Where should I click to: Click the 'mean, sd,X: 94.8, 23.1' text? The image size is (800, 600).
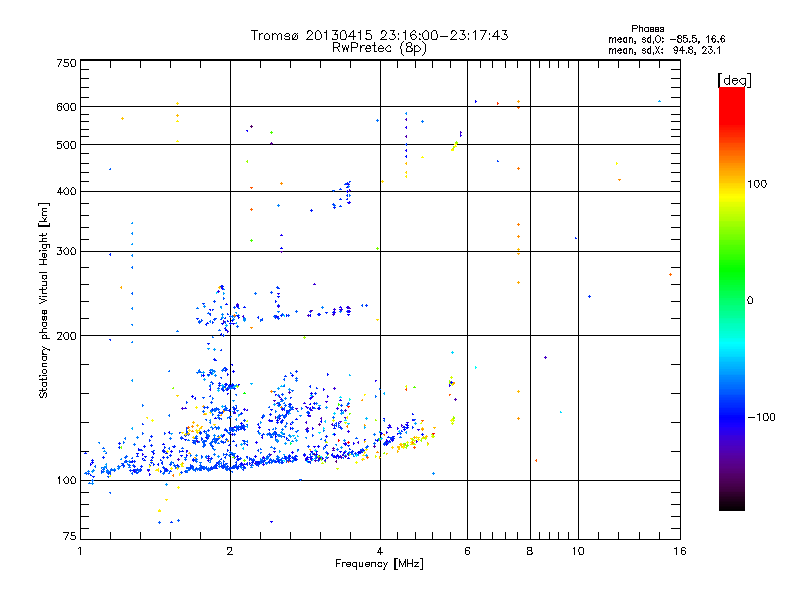click(x=664, y=50)
